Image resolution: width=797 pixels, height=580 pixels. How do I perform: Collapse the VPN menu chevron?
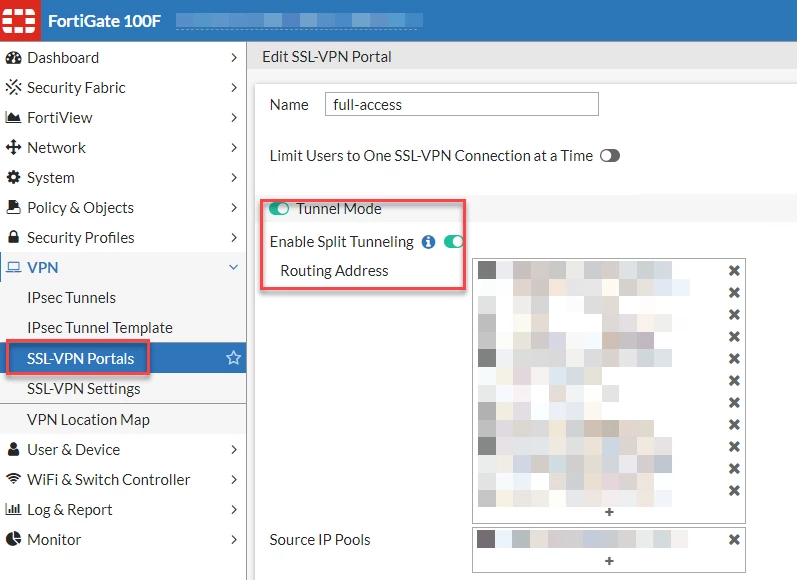(x=233, y=267)
